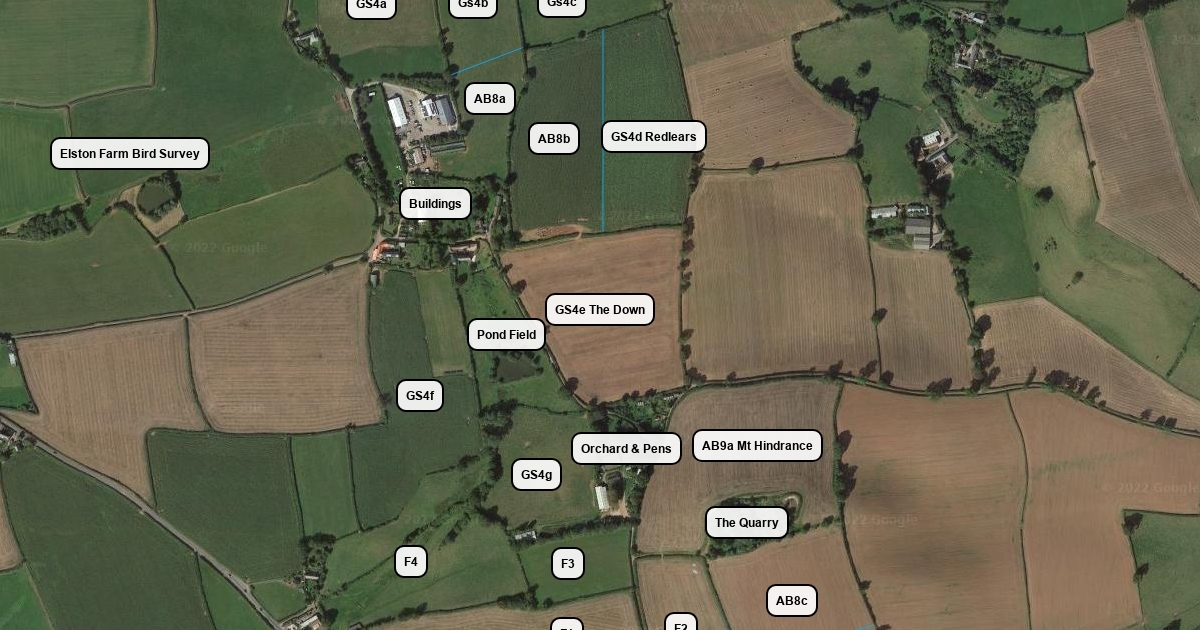
Task: Open the AB8c field marker
Action: click(x=792, y=601)
